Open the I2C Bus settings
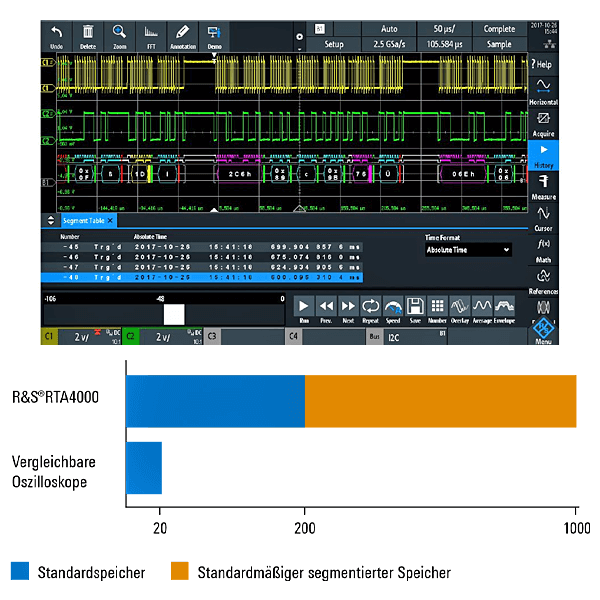 click(x=407, y=337)
